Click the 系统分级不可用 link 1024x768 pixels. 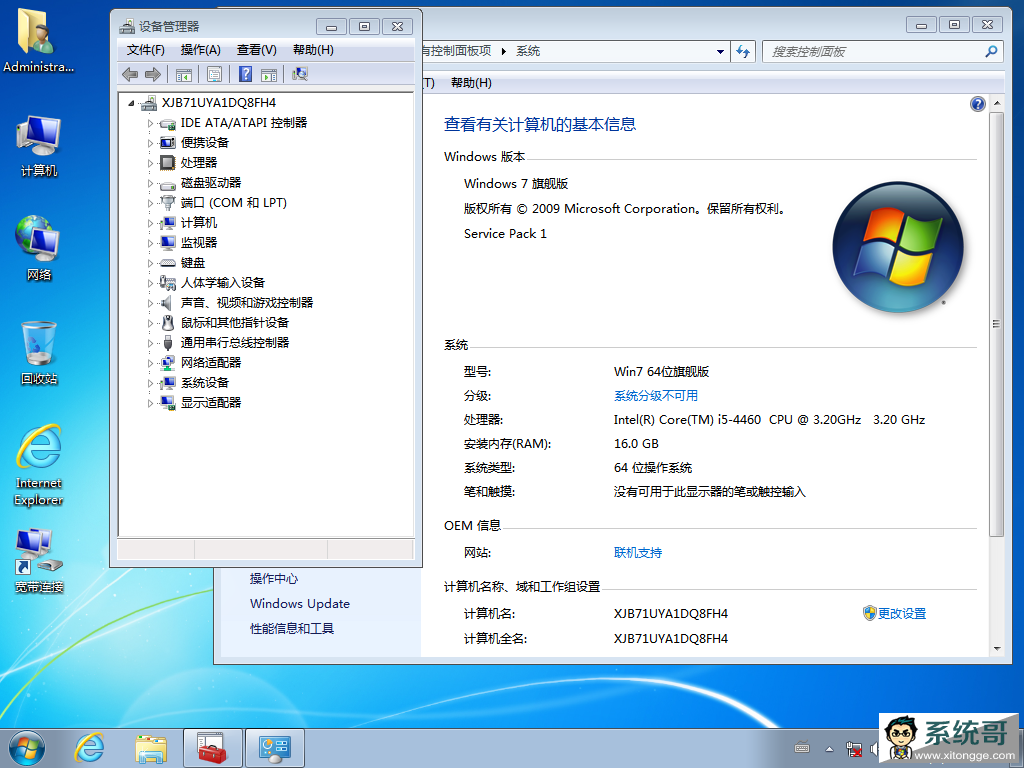coord(656,396)
